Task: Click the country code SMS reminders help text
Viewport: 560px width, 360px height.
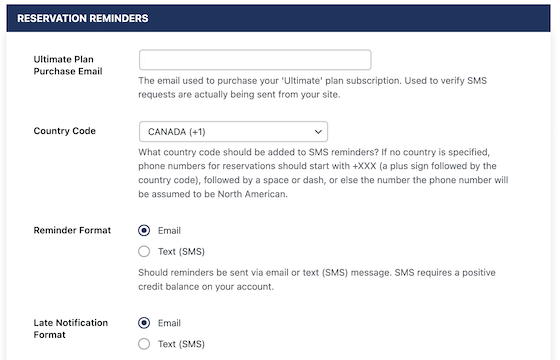Action: click(x=323, y=173)
